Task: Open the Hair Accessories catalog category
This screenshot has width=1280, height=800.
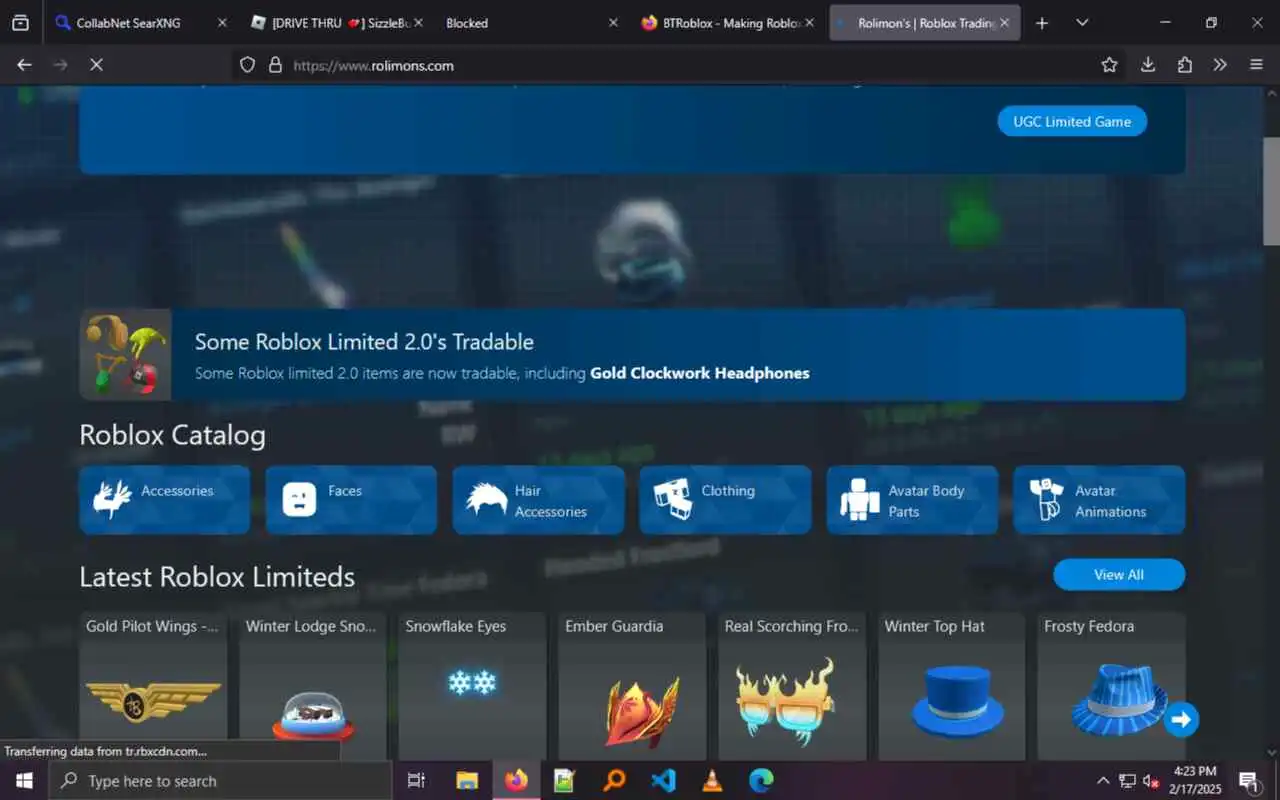Action: tap(538, 500)
